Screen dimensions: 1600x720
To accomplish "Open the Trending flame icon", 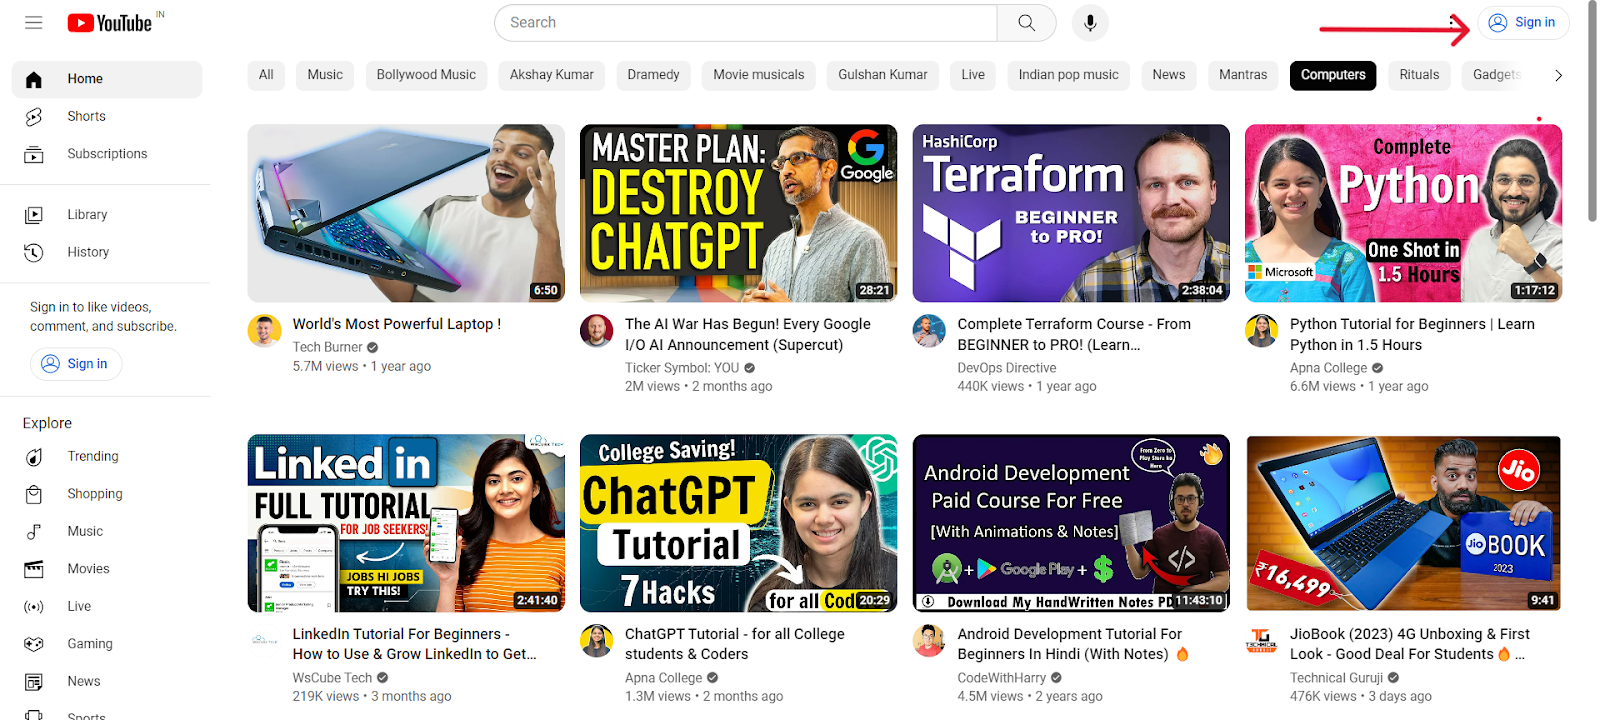I will (34, 457).
